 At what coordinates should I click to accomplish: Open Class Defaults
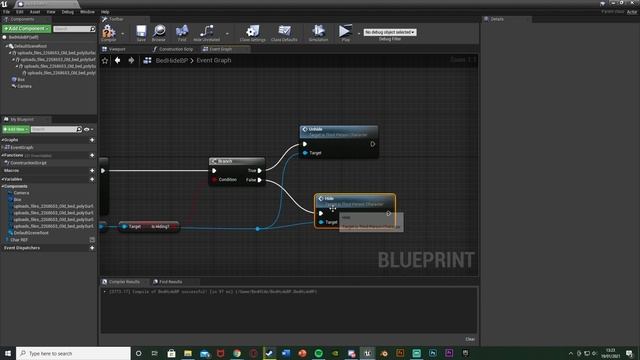(284, 33)
